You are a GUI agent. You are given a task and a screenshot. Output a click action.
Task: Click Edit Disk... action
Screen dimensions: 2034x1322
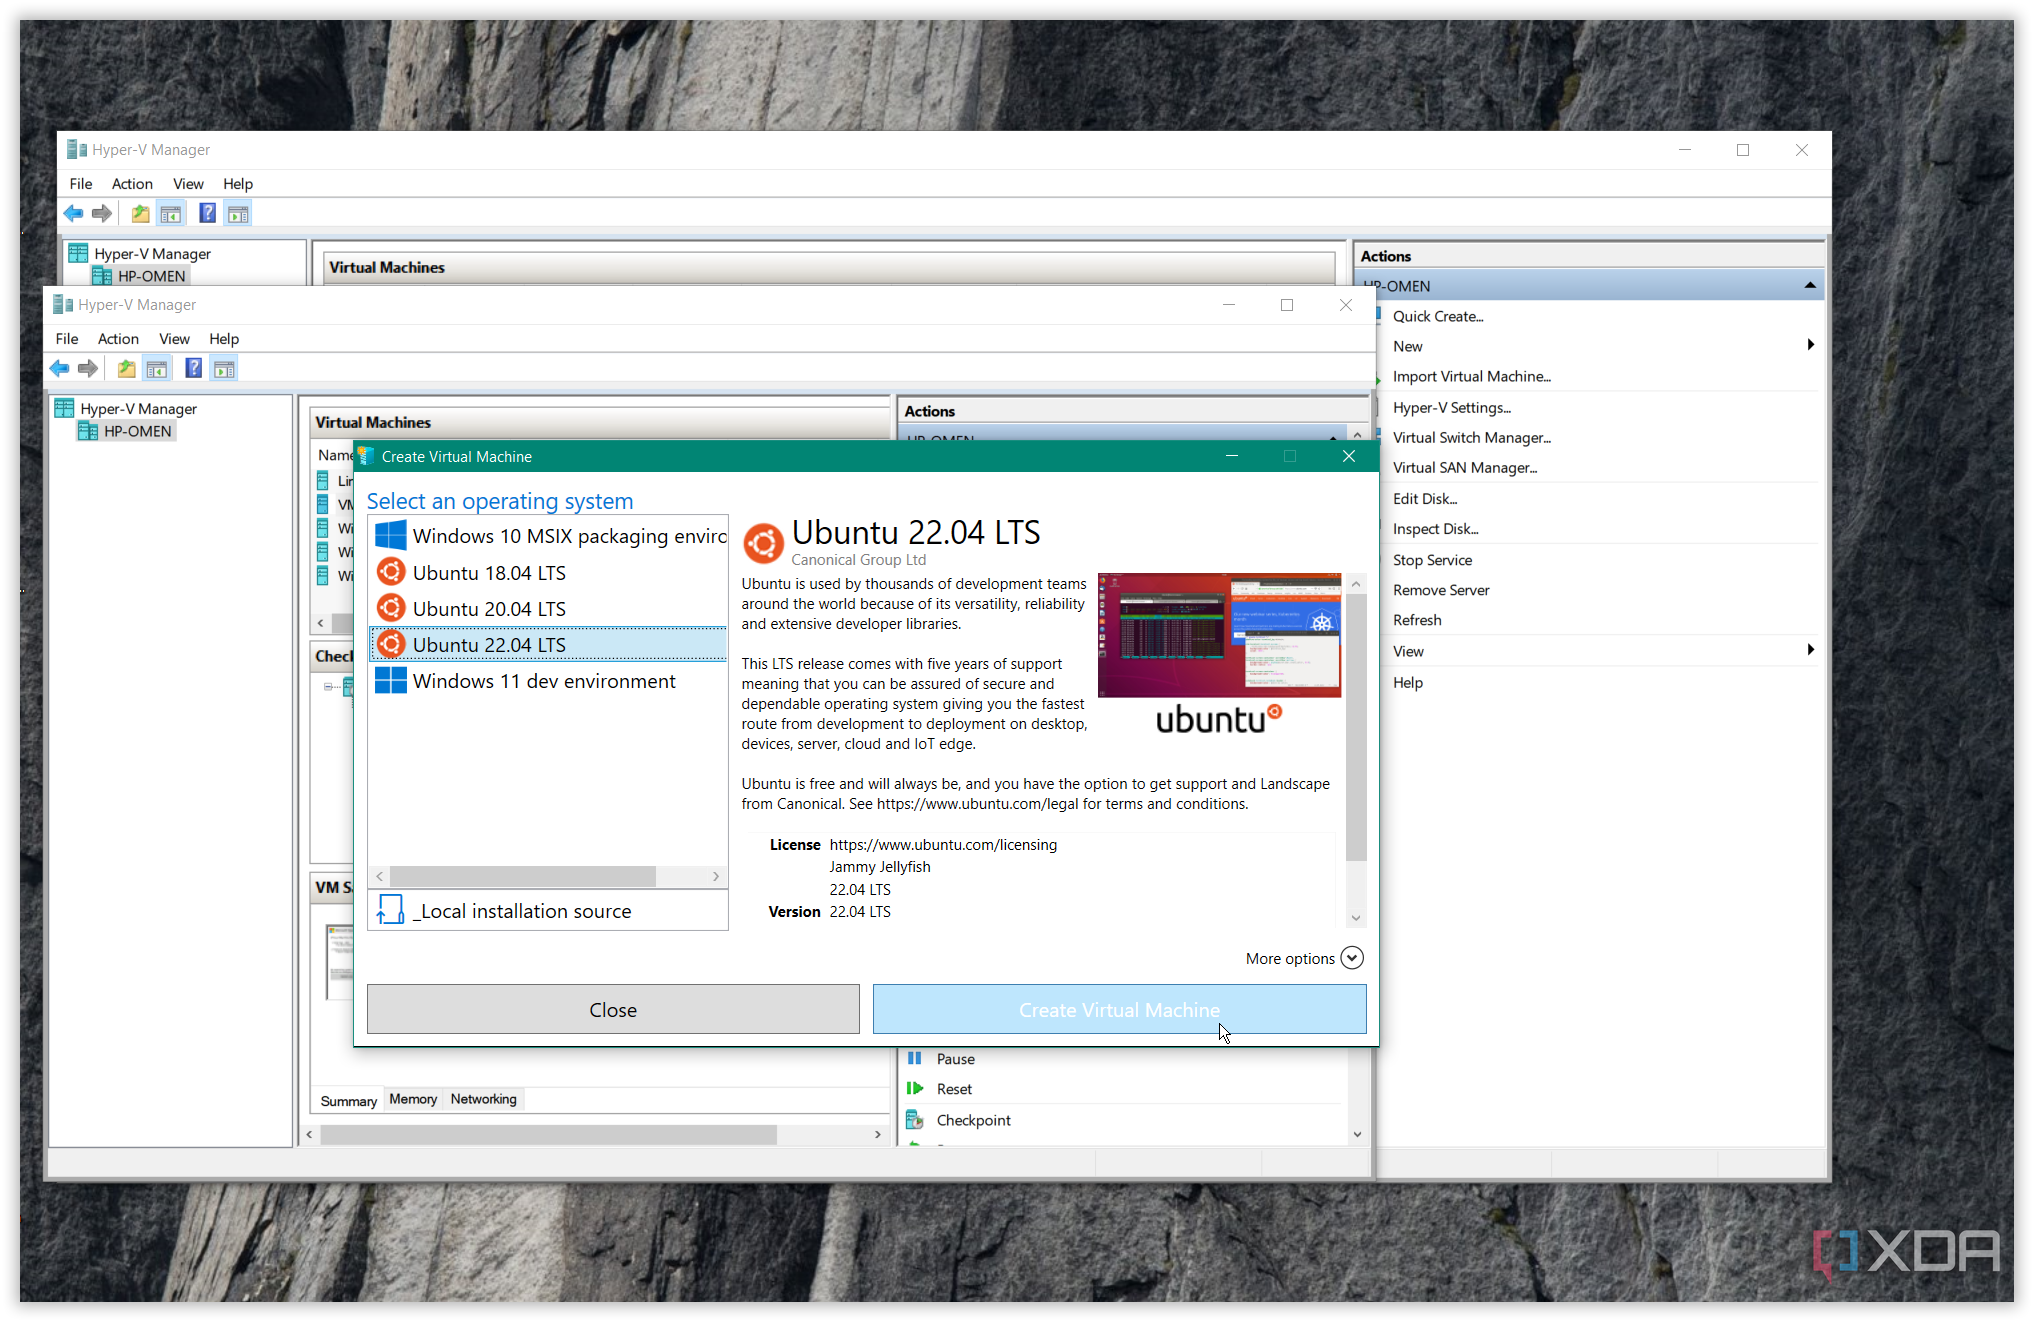[x=1425, y=498]
